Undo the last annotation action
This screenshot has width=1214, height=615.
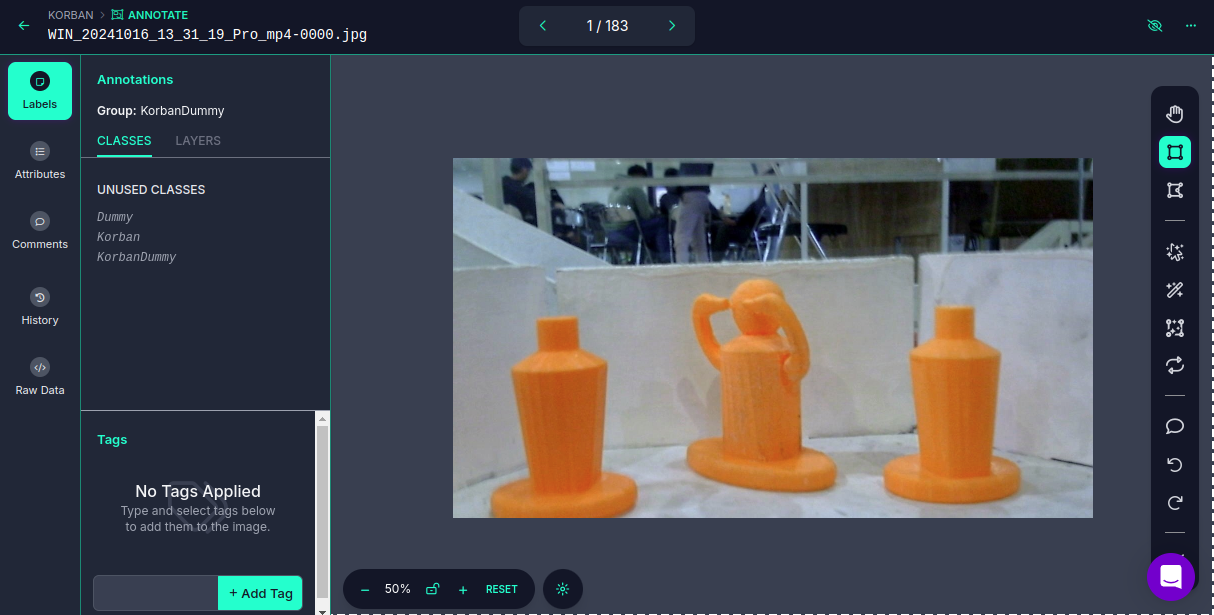[x=1175, y=465]
